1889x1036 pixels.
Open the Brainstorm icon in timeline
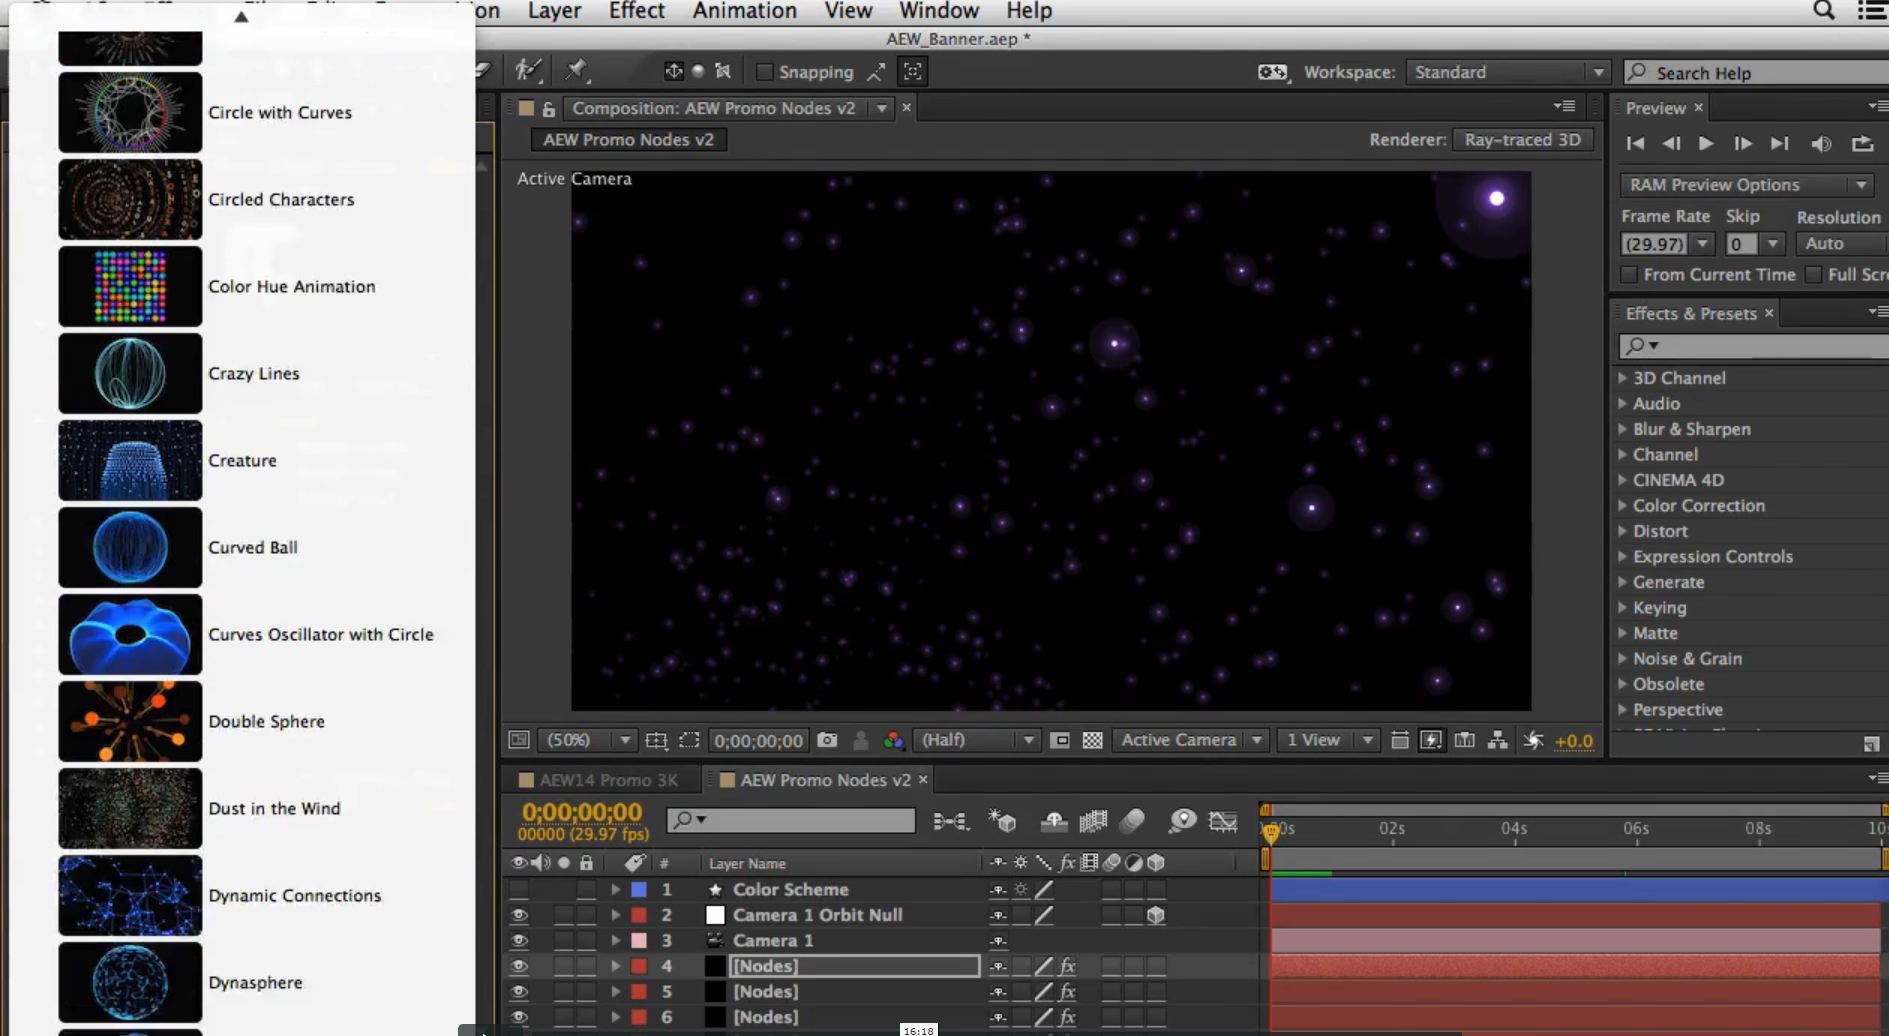click(1182, 821)
